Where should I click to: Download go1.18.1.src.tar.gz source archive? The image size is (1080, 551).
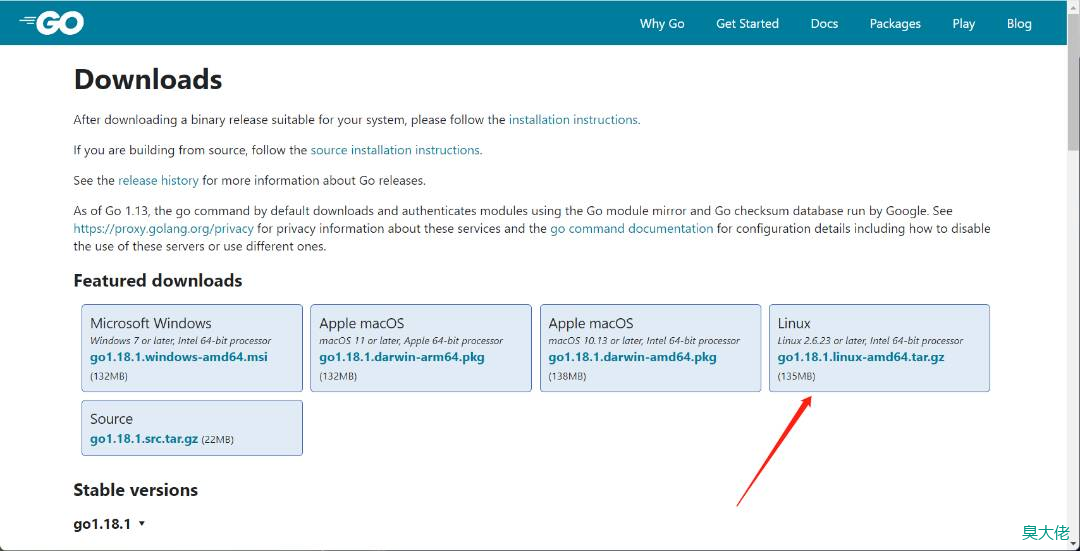[144, 439]
